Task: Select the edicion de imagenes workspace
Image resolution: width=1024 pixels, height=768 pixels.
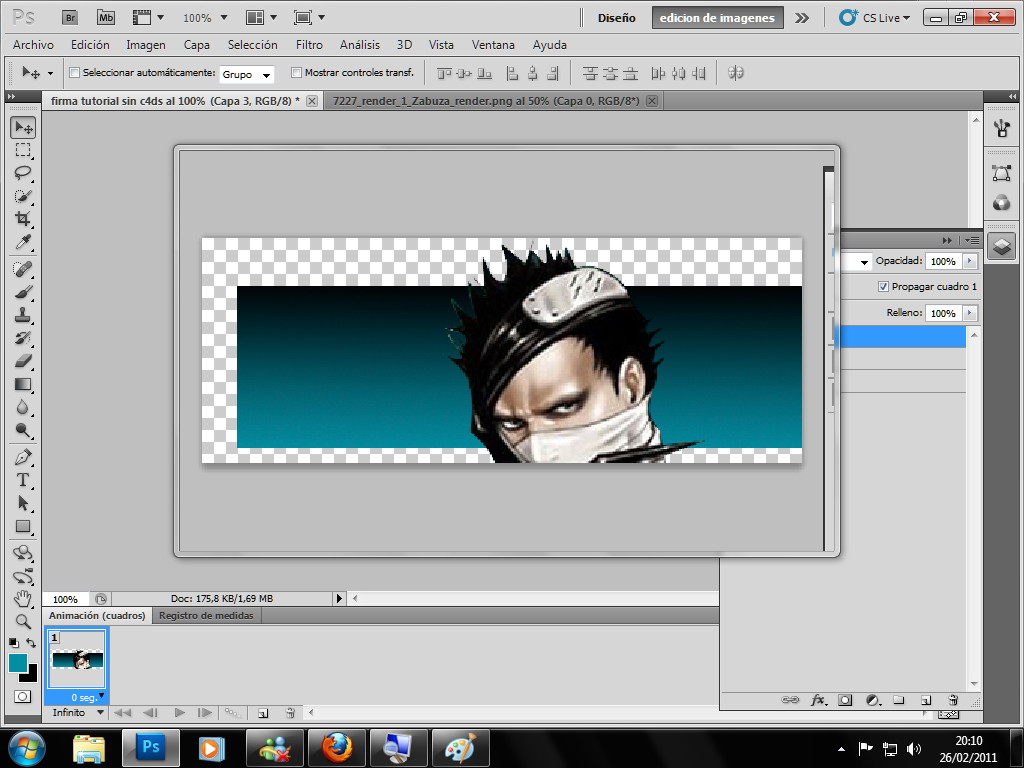Action: (x=717, y=18)
